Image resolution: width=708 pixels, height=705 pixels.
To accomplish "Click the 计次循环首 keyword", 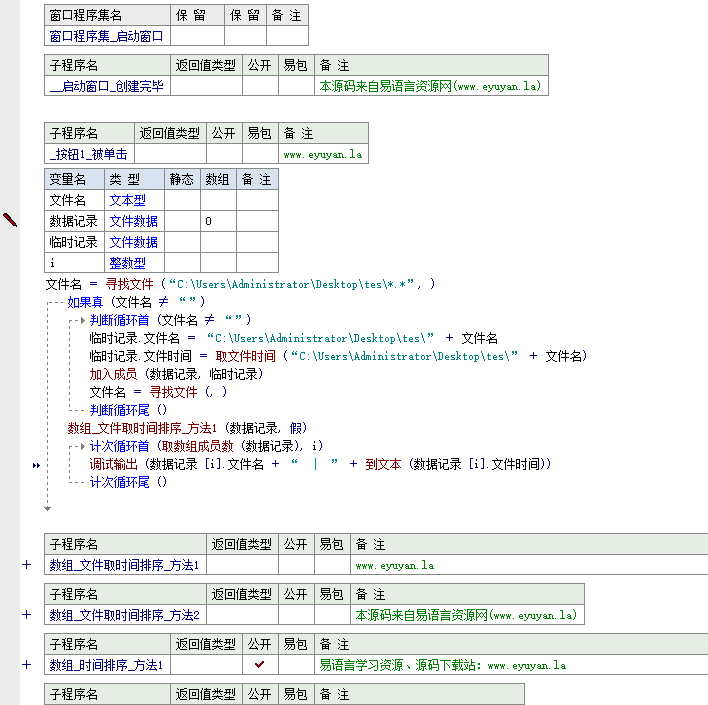I will (119, 446).
